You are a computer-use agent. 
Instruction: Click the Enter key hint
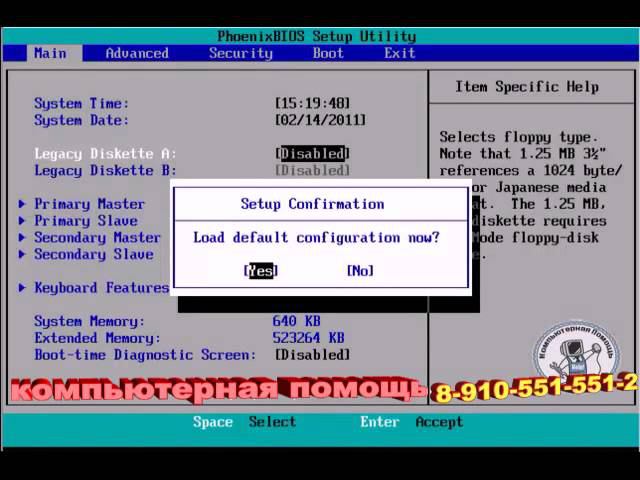[x=380, y=422]
